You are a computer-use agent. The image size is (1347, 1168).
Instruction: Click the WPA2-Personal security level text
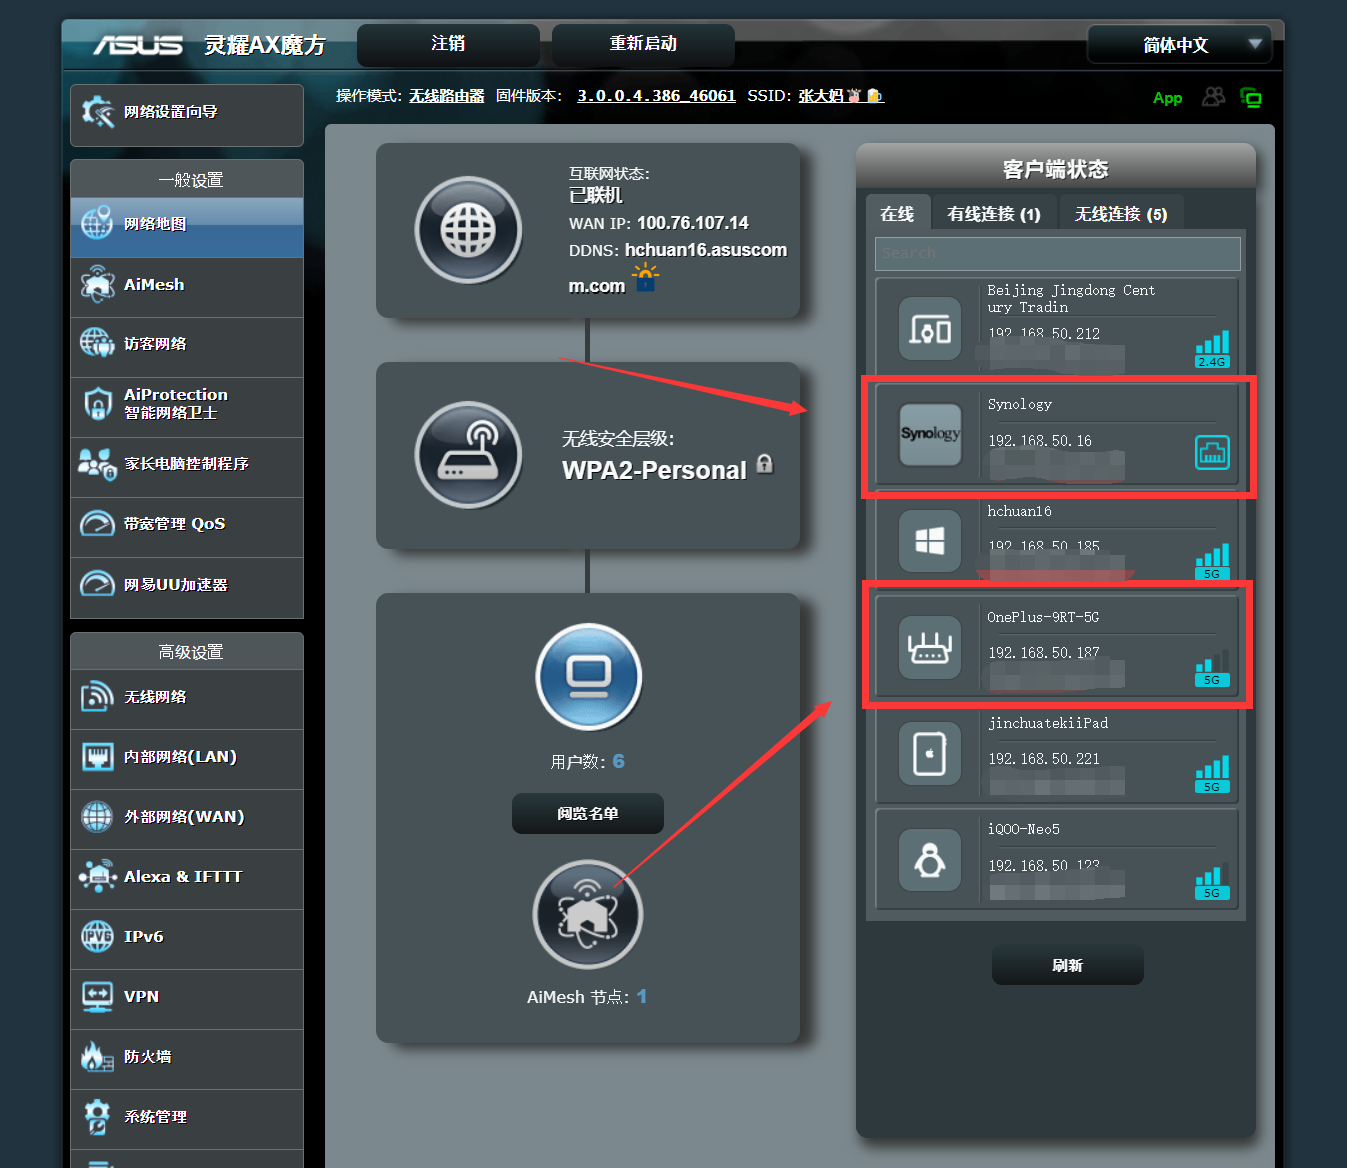point(654,470)
